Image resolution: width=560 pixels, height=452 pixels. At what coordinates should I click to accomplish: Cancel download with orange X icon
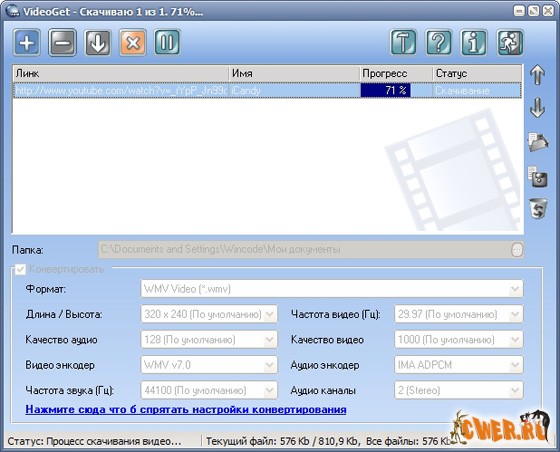pyautogui.click(x=132, y=43)
